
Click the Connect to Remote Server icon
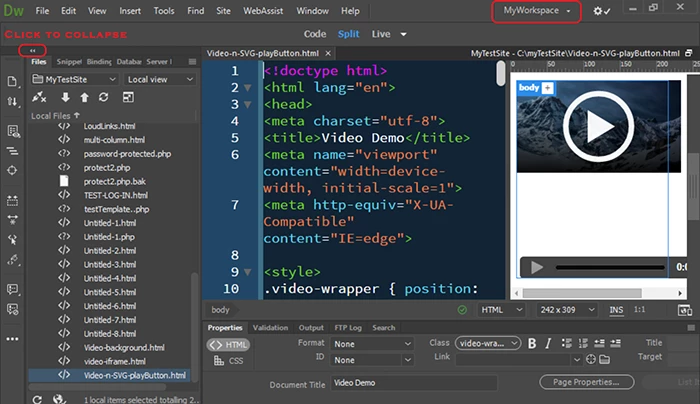pos(39,97)
